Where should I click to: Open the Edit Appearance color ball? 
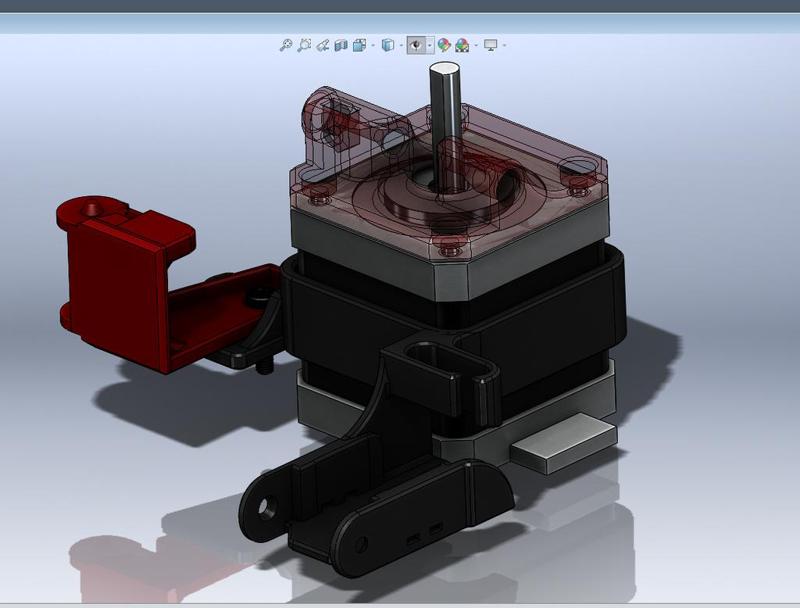444,45
